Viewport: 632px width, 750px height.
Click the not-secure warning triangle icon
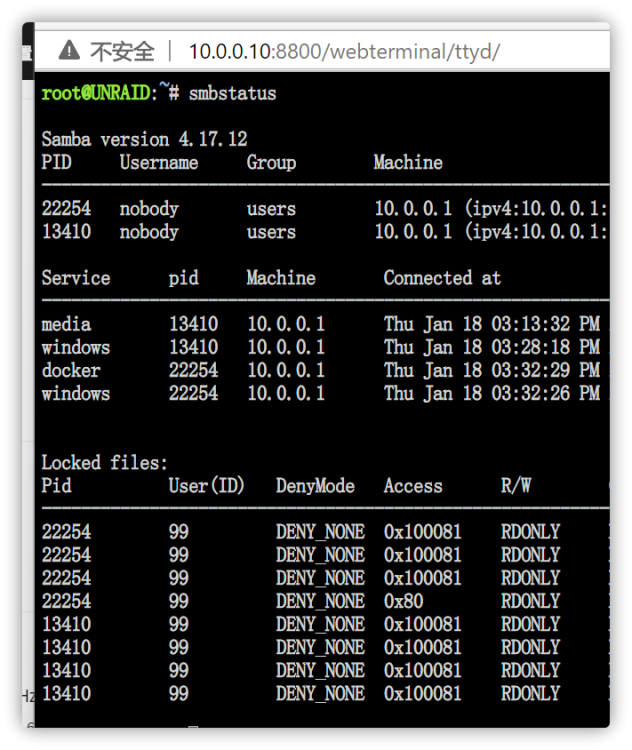(x=69, y=51)
